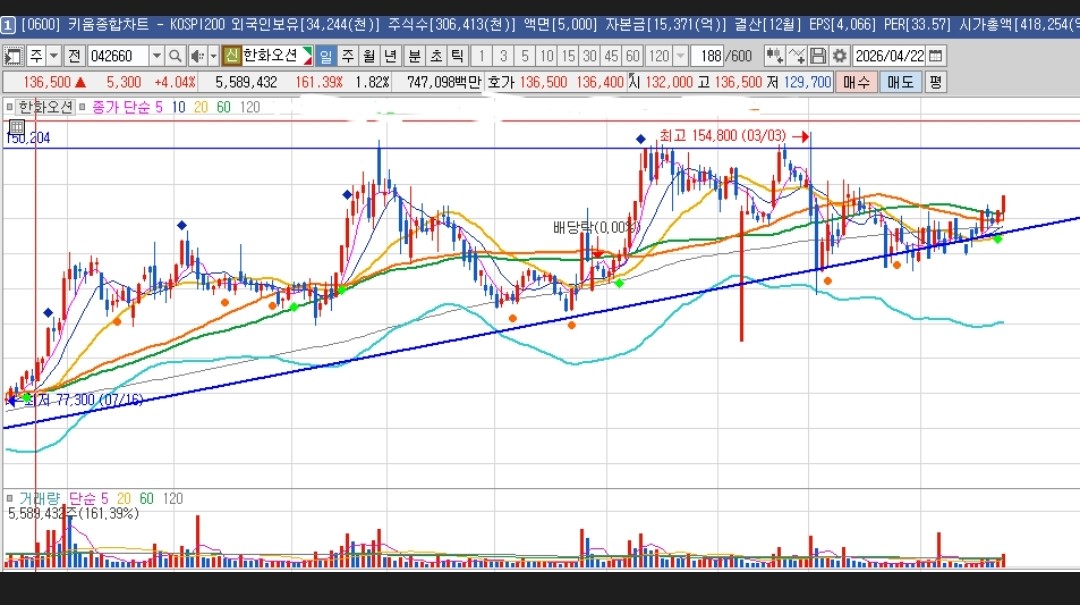This screenshot has height=605, width=1080.
Task: Toggle daily (일) chart period
Action: tap(327, 56)
